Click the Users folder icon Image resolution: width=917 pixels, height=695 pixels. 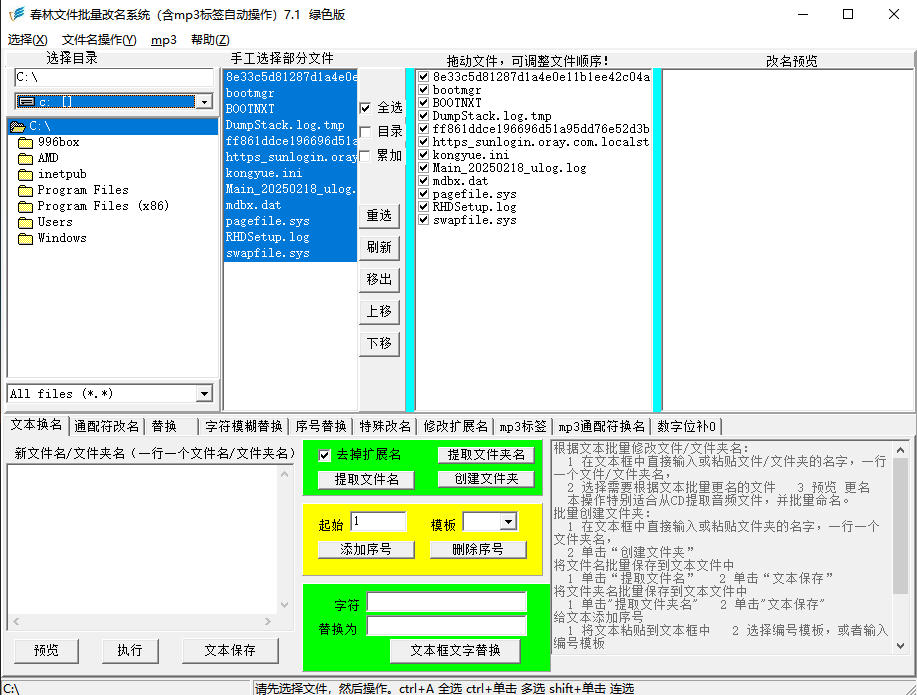point(26,222)
